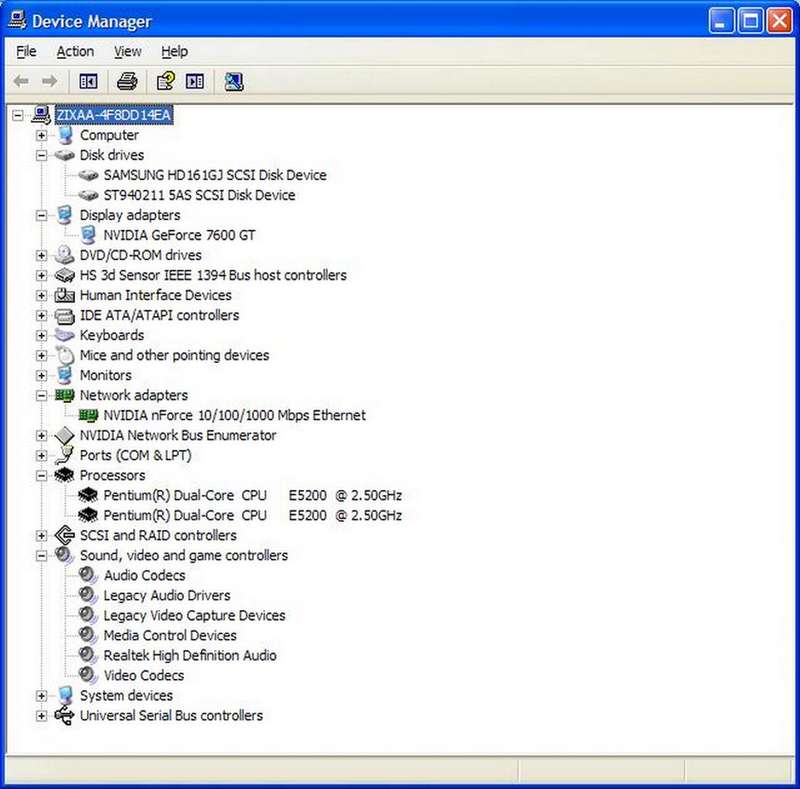The width and height of the screenshot is (800, 789).
Task: Click the Forward arrow toolbar button
Action: [x=49, y=81]
